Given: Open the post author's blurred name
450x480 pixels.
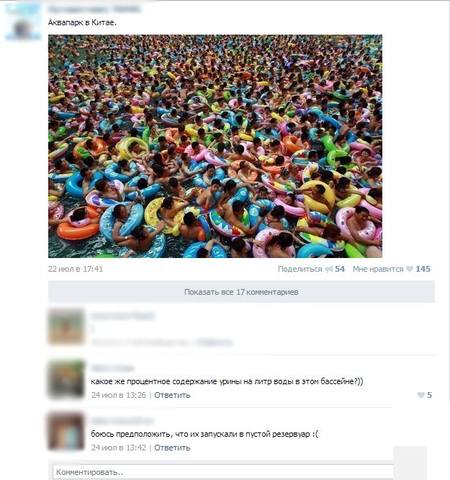Looking at the screenshot, I should pos(94,10).
